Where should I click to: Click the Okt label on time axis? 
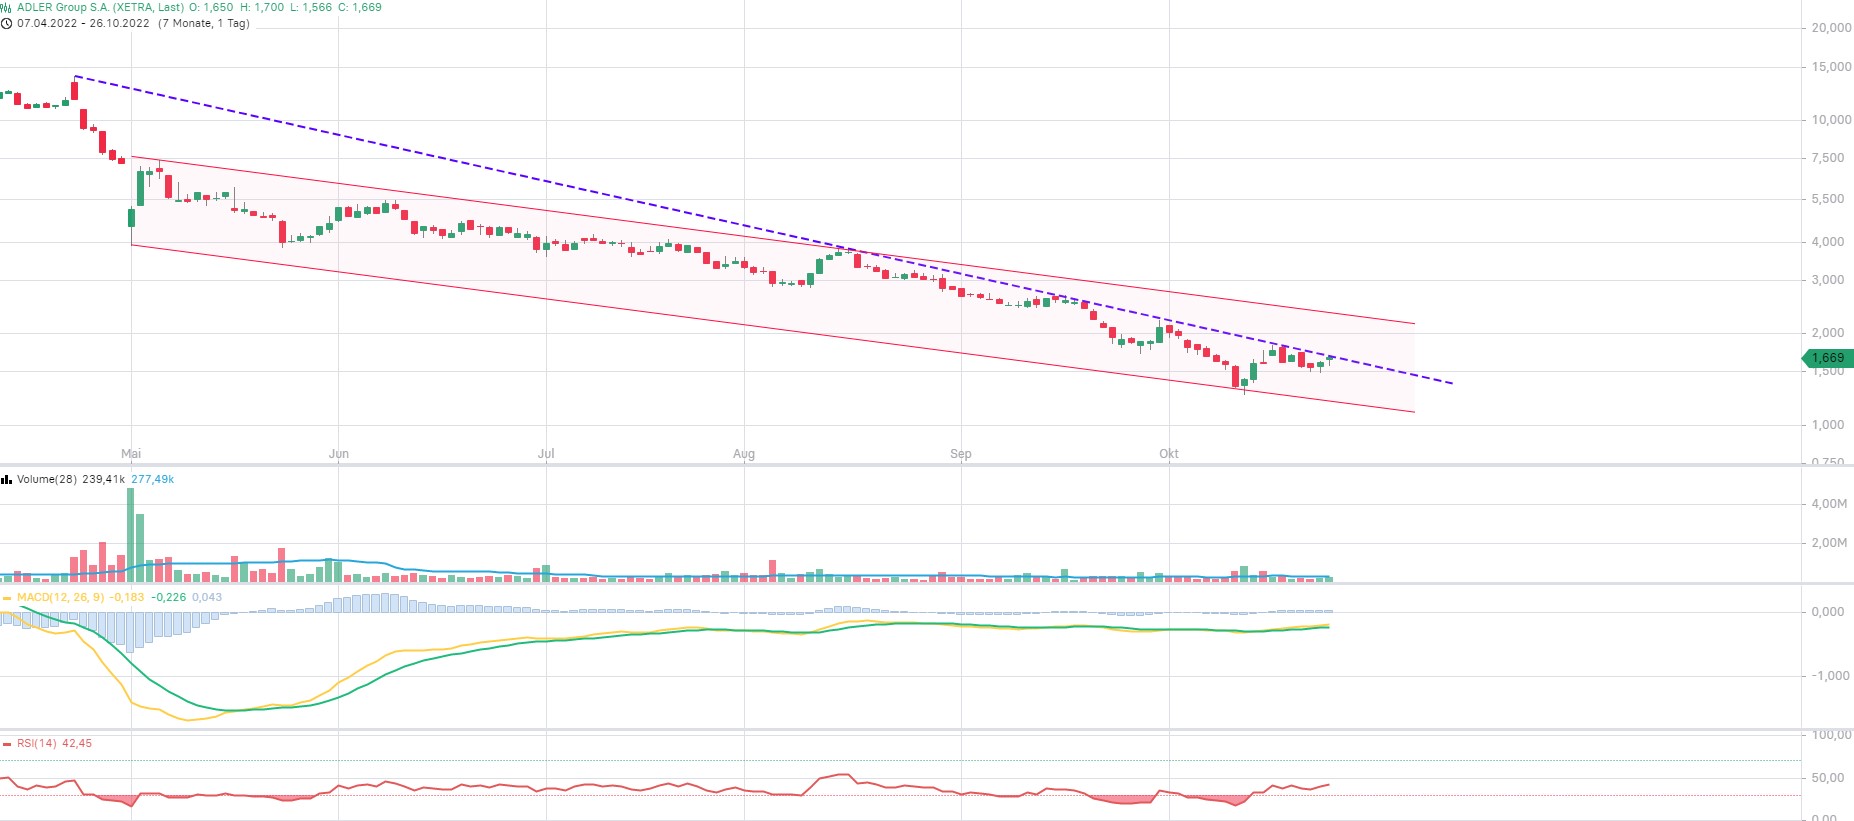click(x=1168, y=454)
